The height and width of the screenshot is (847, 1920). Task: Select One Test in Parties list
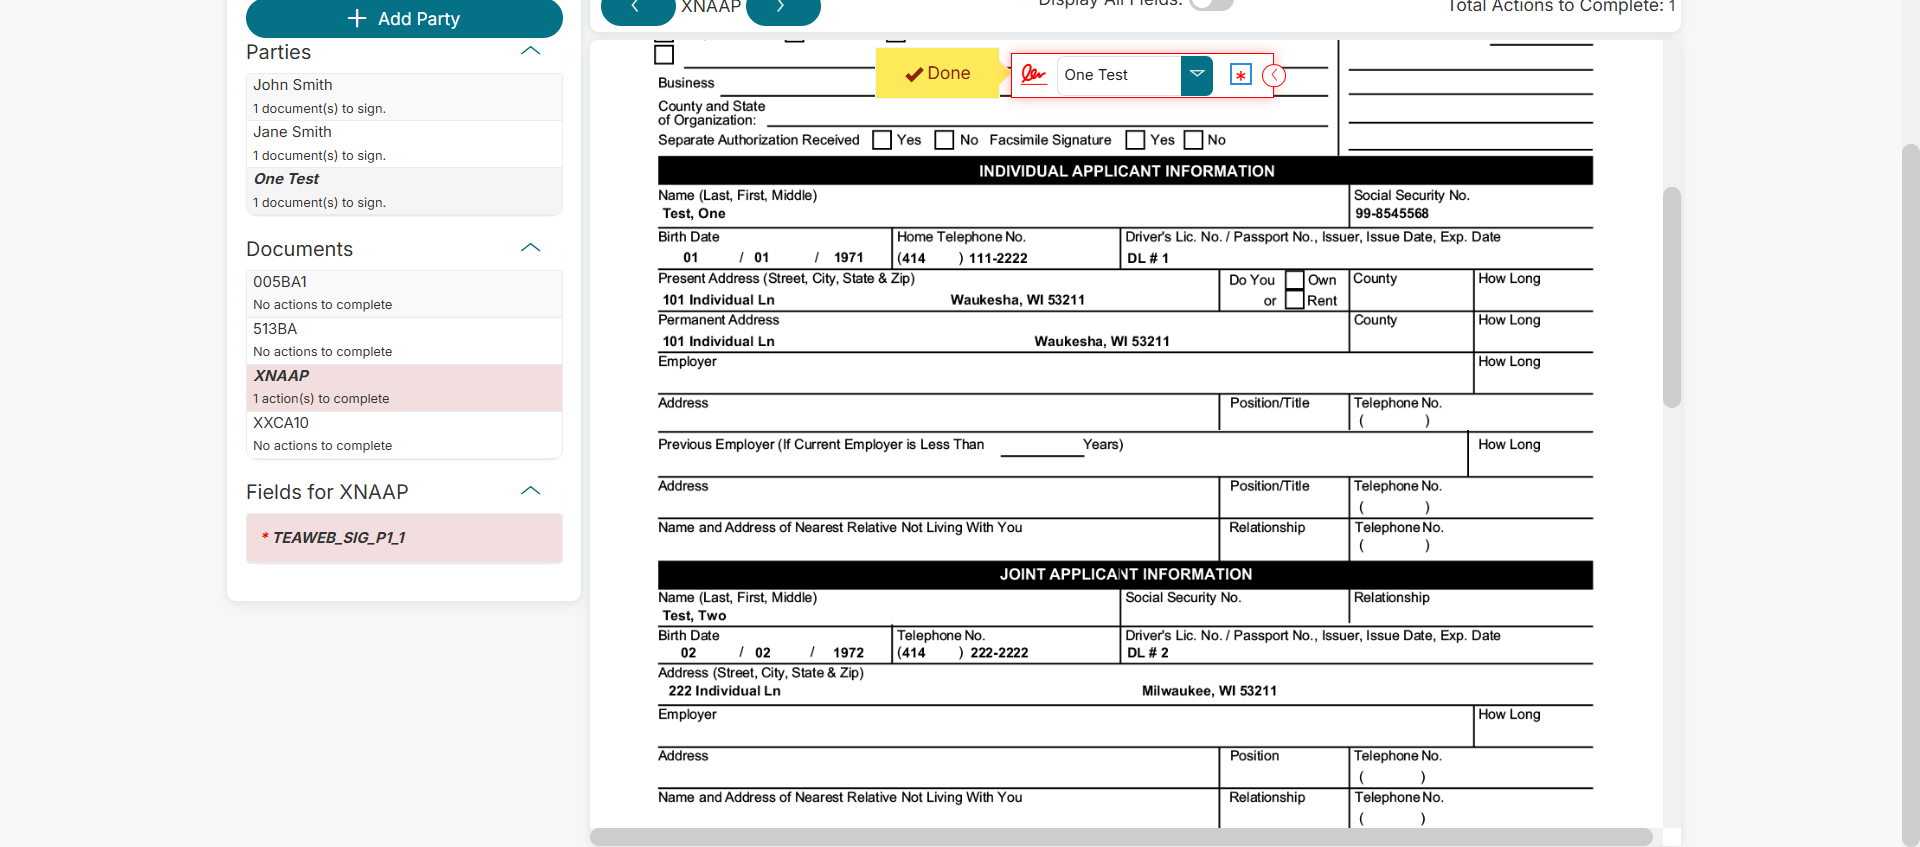pos(404,191)
